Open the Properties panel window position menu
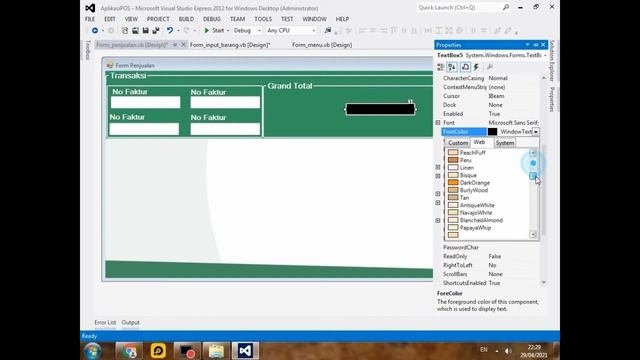The height and width of the screenshot is (360, 640). pos(527,45)
